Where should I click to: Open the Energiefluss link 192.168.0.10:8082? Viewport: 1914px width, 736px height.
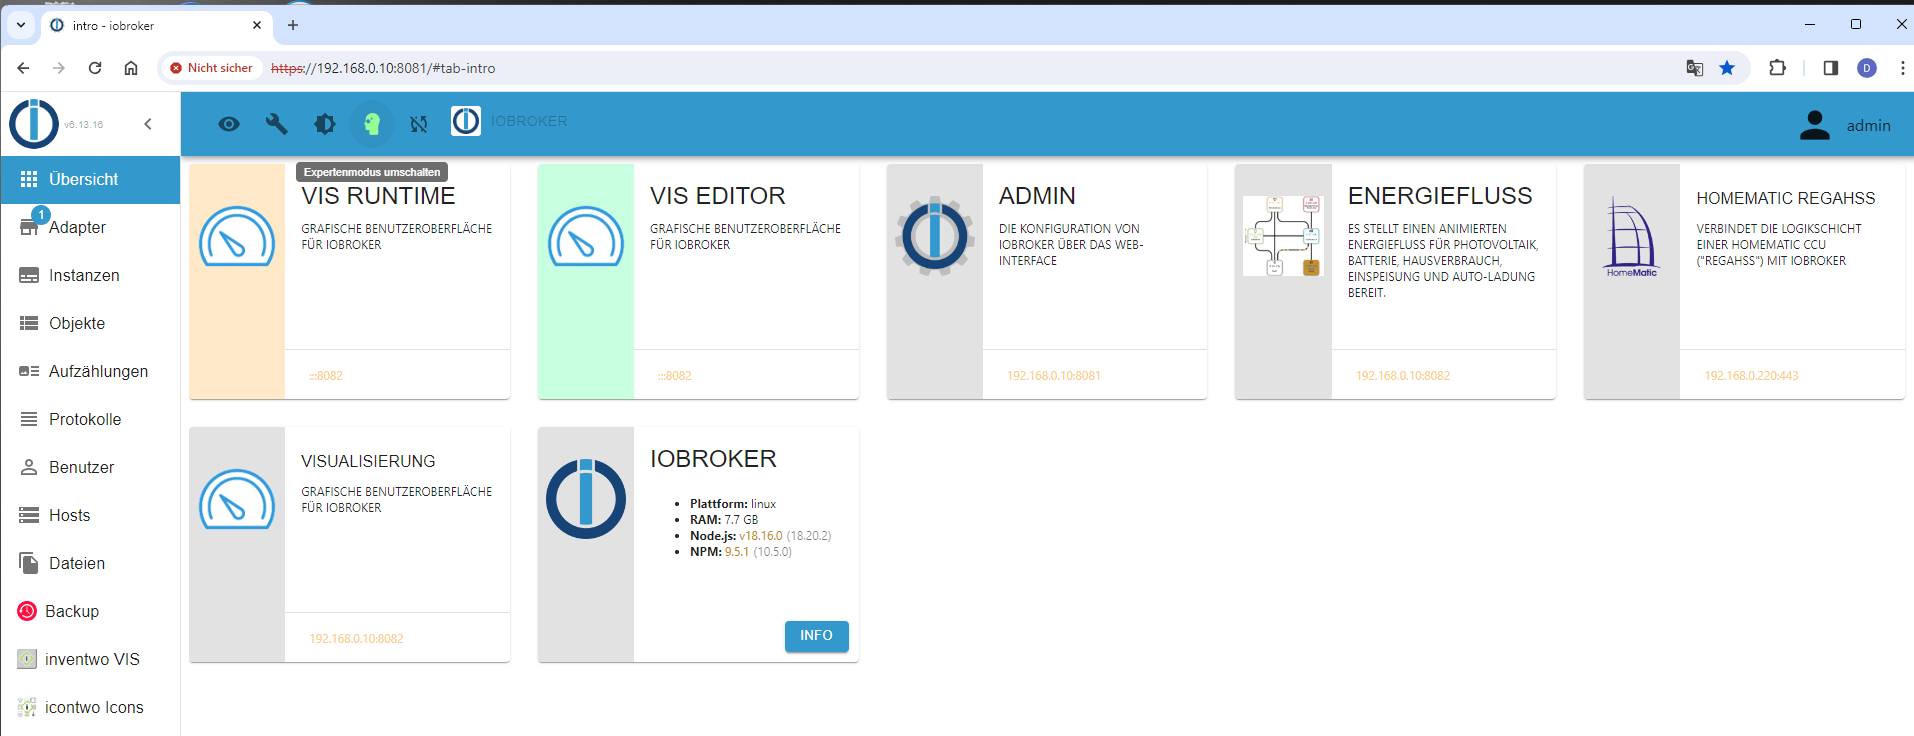pyautogui.click(x=1403, y=376)
